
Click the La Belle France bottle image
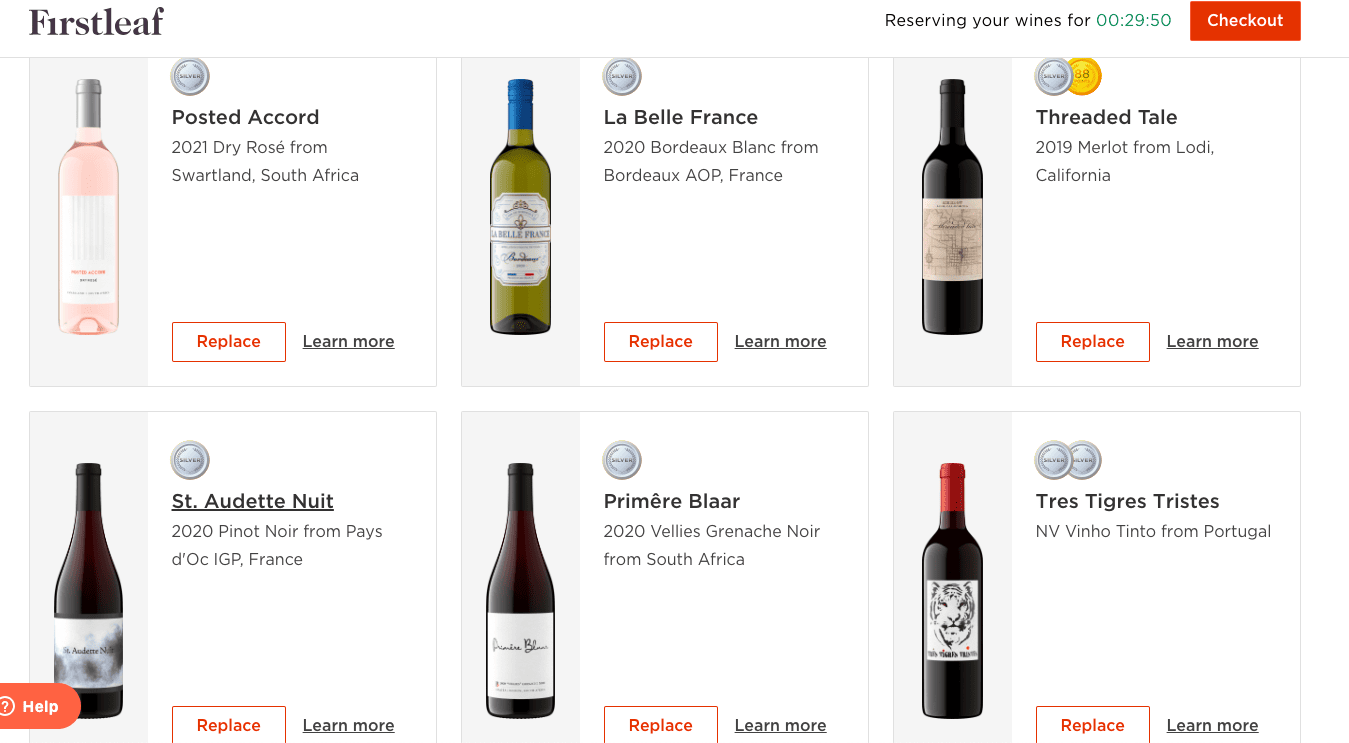[x=520, y=207]
